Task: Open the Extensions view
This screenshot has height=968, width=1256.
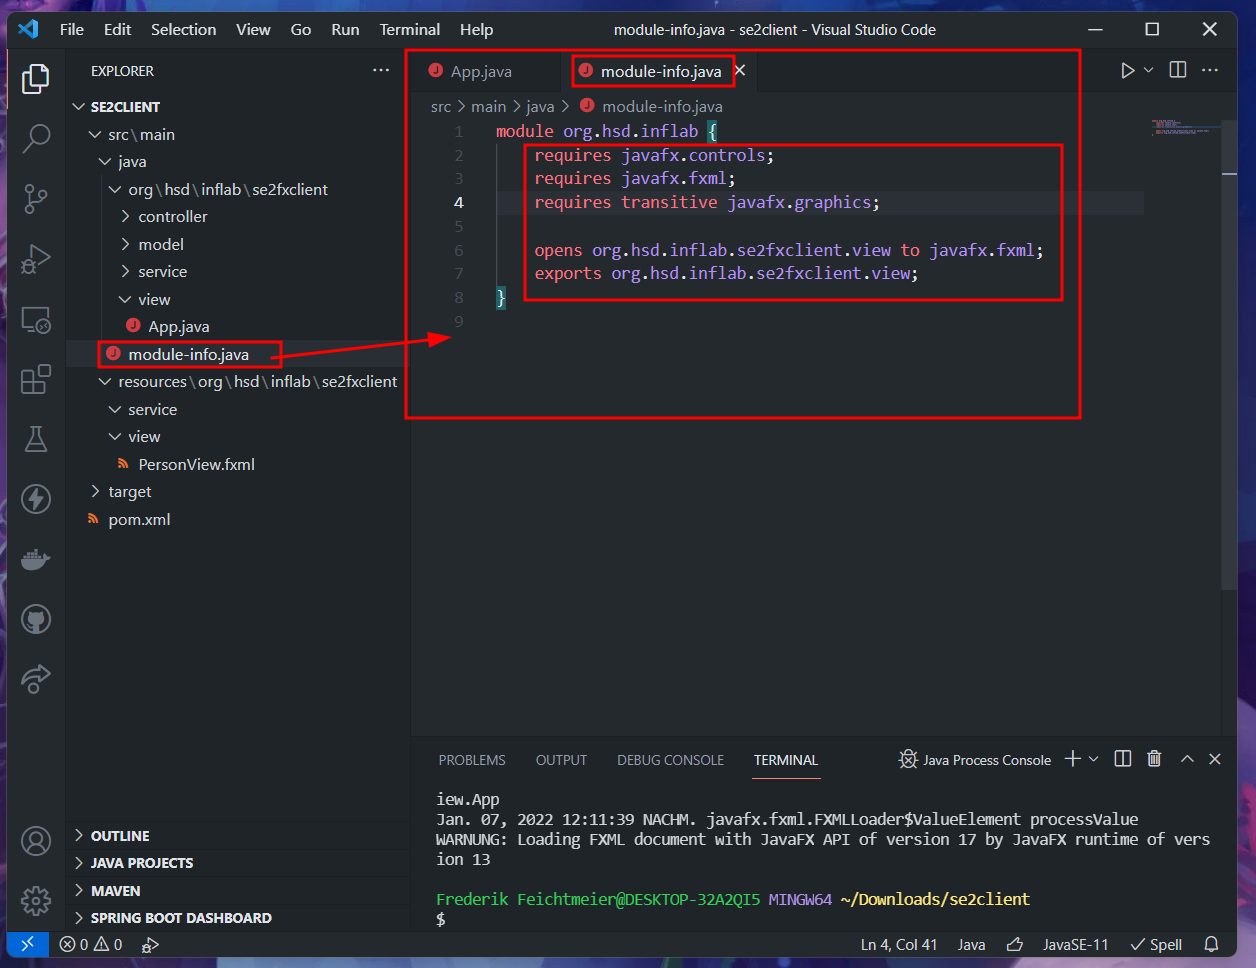Action: tap(36, 379)
